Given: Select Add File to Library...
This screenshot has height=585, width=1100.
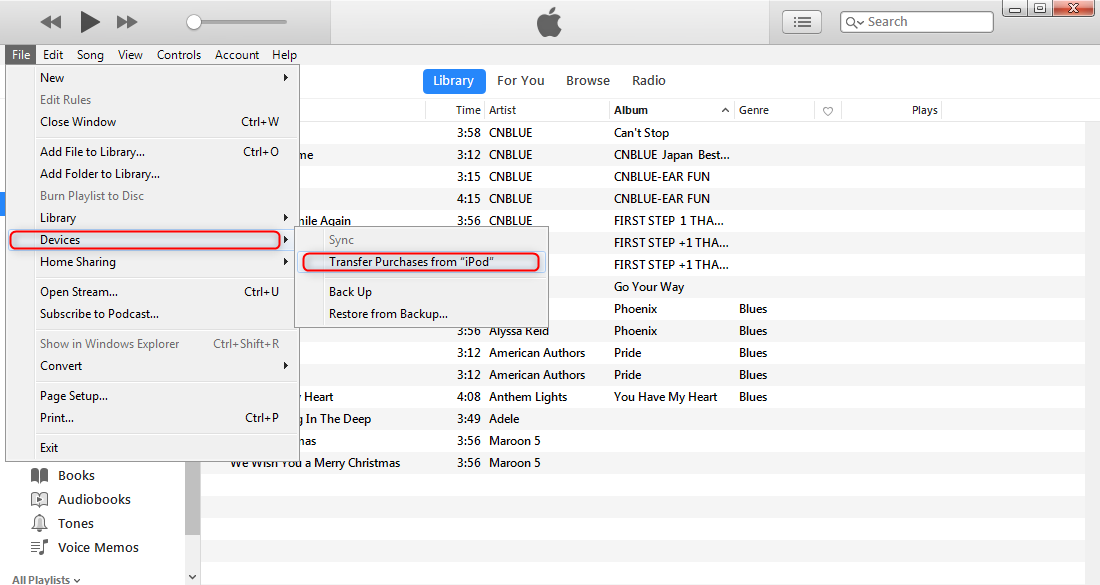Looking at the screenshot, I should (153, 152).
